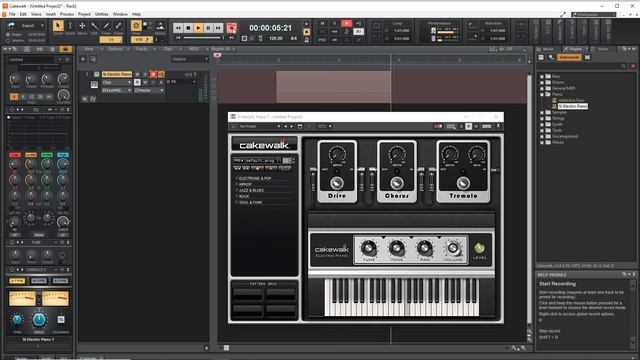
Task: Switch to the Media browser tab
Action: [548, 49]
